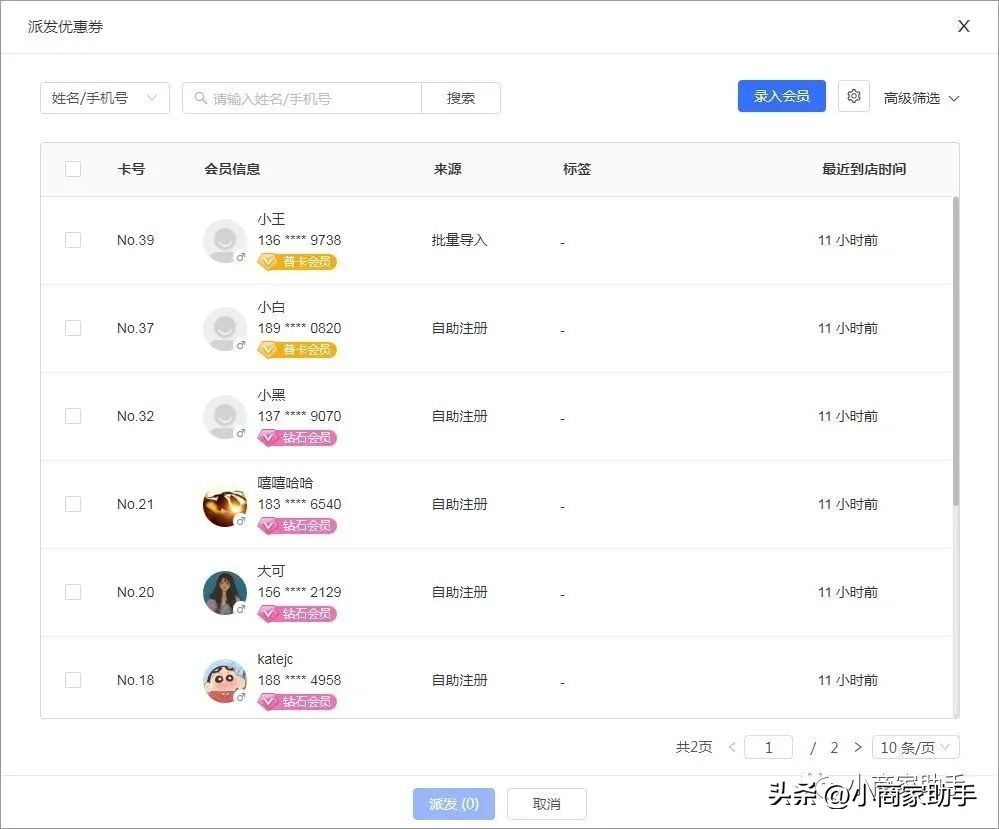This screenshot has height=829, width=999.
Task: Open the 10 条/页 page size dropdown
Action: click(x=915, y=747)
